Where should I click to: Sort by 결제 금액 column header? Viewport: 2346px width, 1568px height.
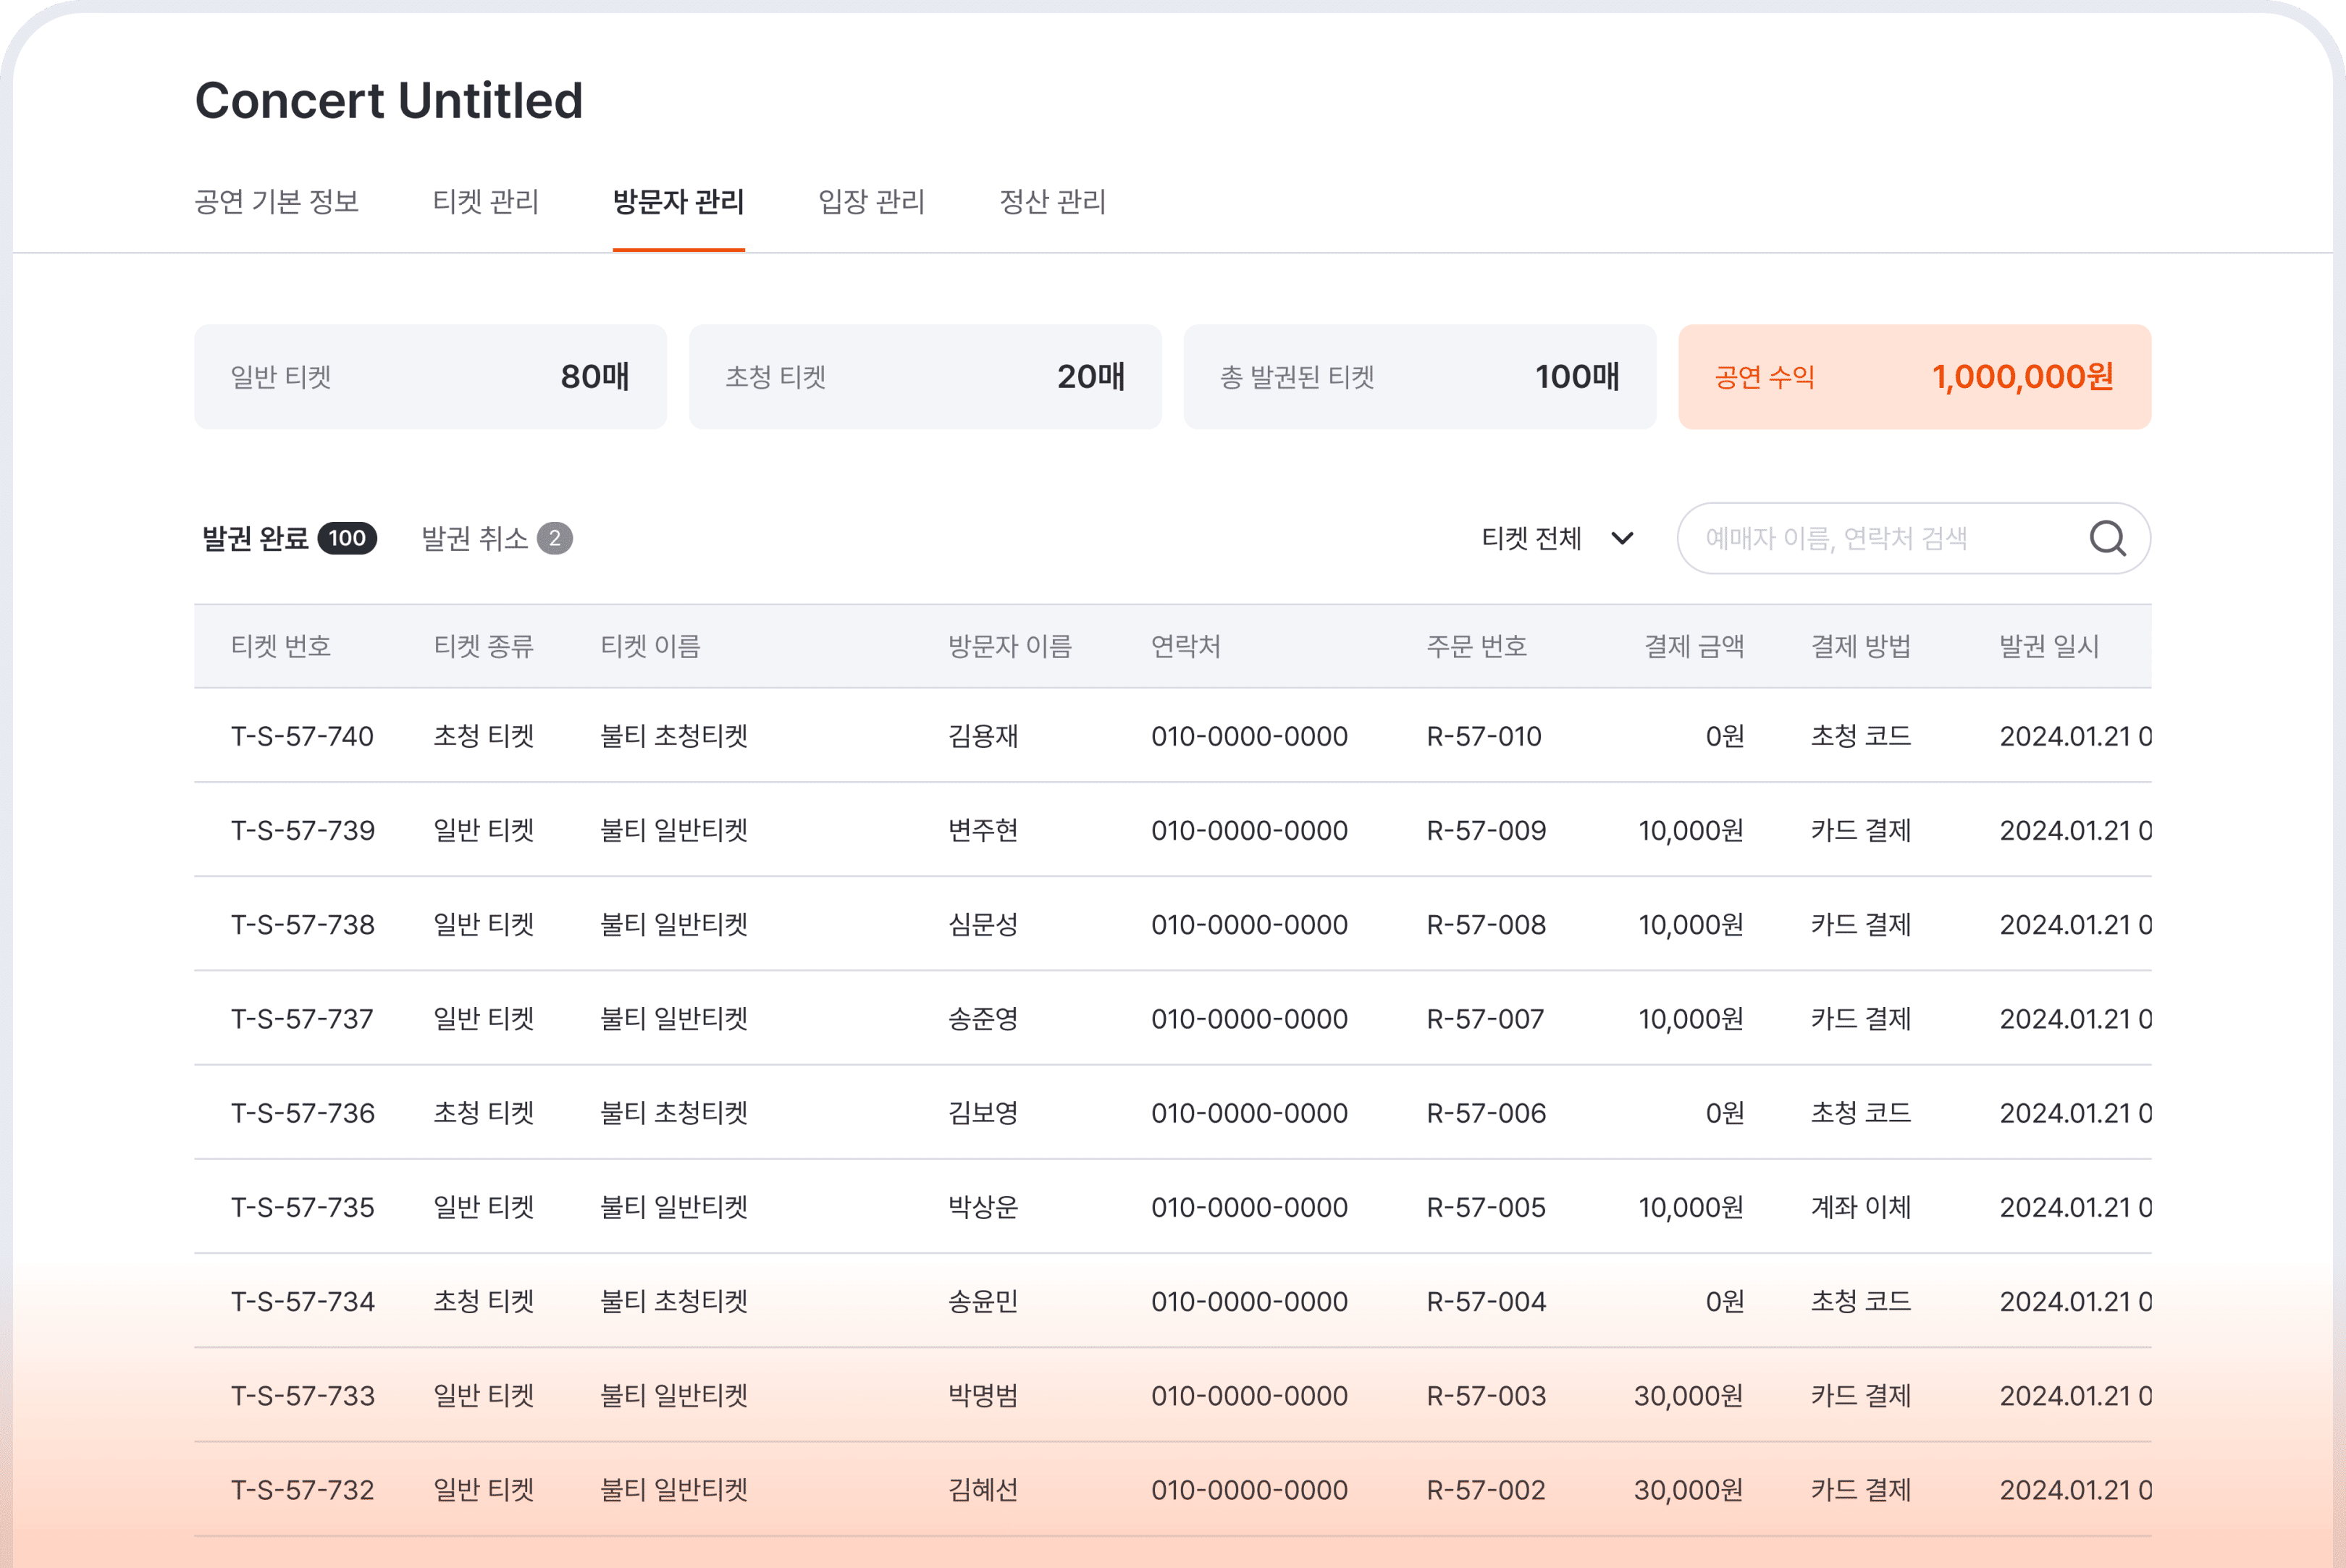pyautogui.click(x=1693, y=646)
